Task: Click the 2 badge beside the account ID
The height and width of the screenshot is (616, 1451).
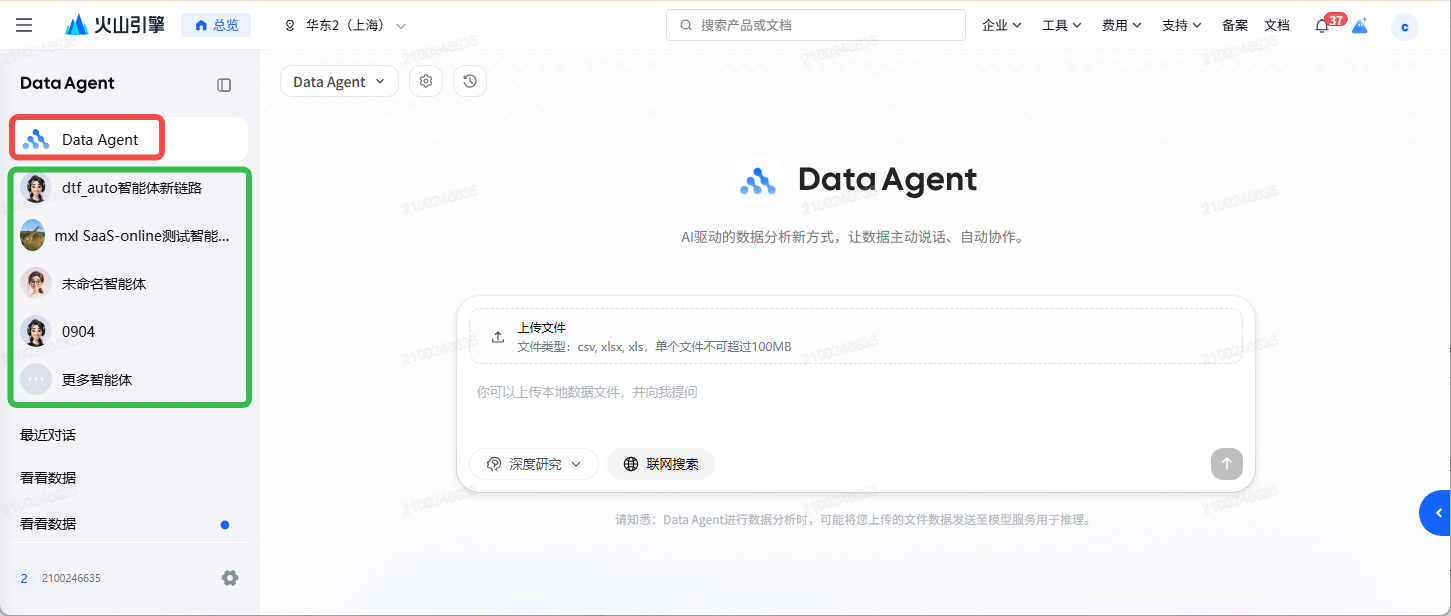Action: pos(24,578)
